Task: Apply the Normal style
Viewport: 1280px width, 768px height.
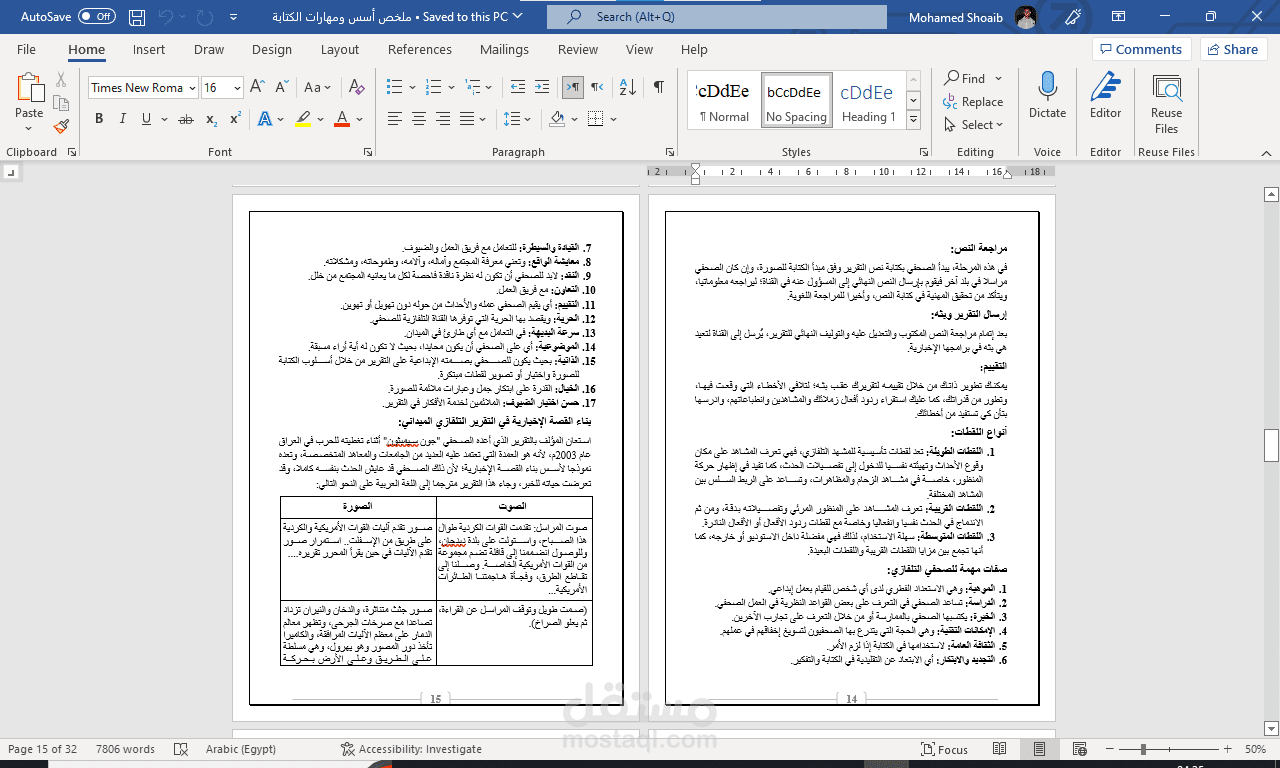Action: click(x=724, y=100)
